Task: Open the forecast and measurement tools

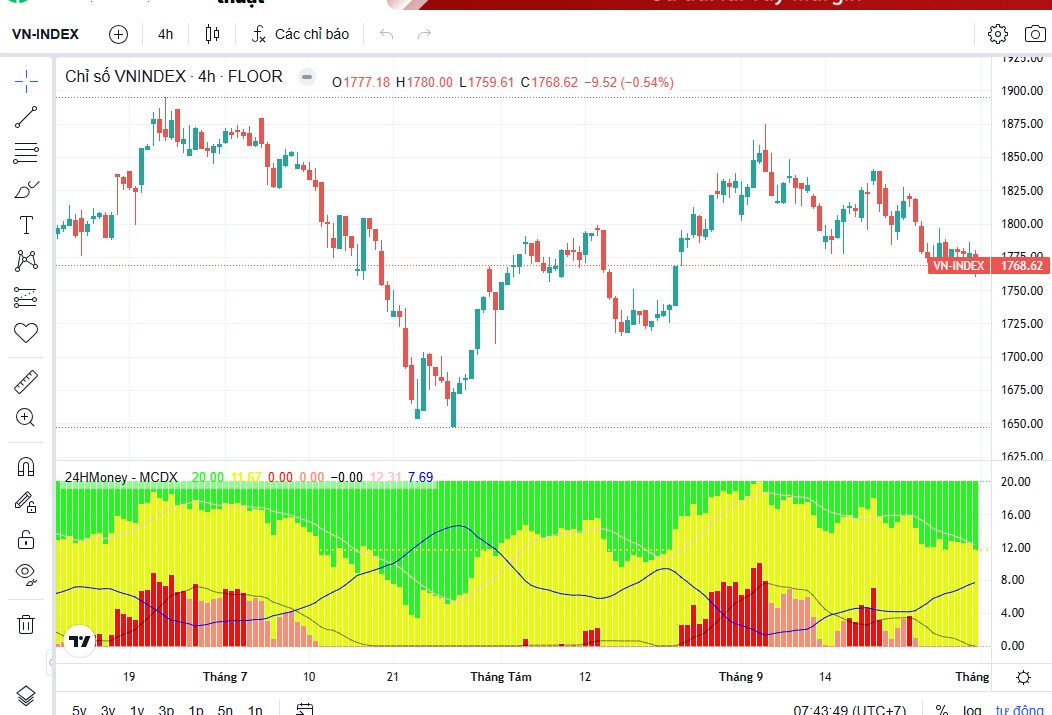Action: [26, 297]
